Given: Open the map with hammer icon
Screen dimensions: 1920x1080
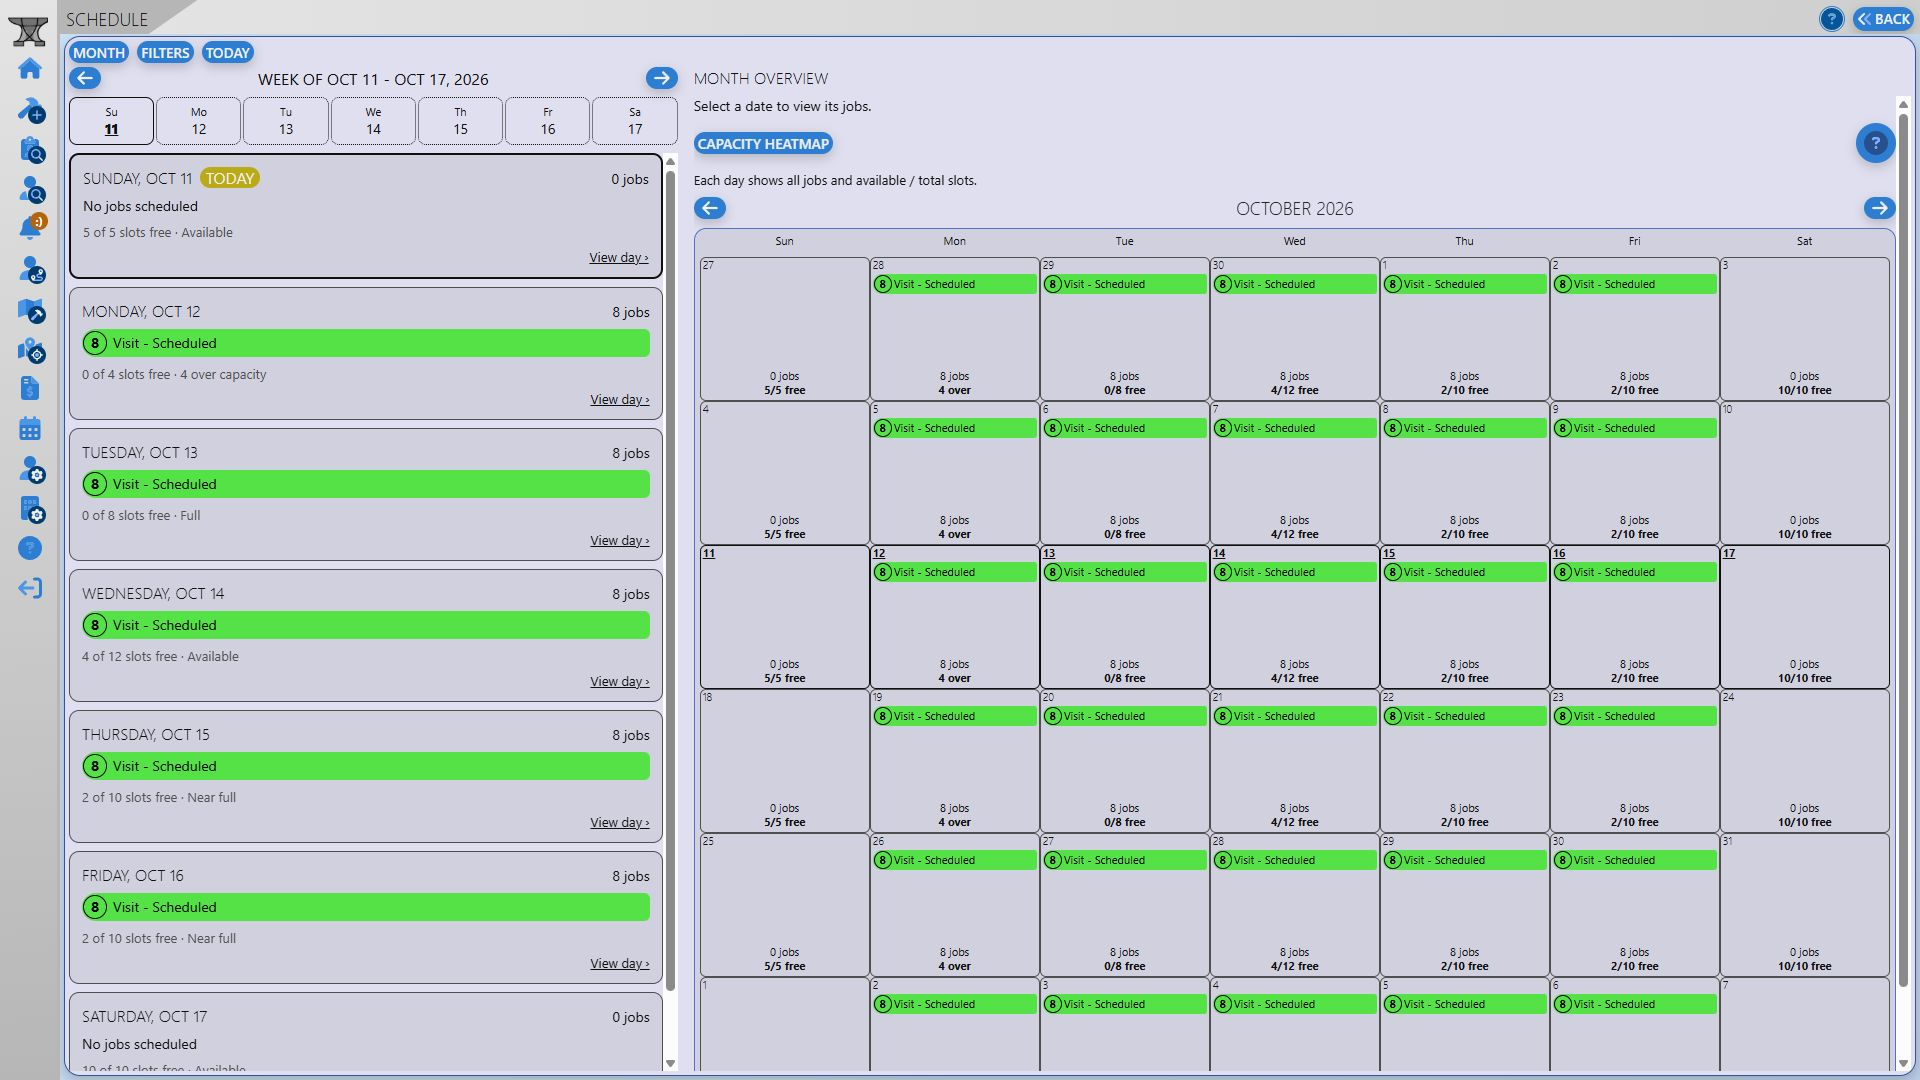Looking at the screenshot, I should [x=30, y=310].
